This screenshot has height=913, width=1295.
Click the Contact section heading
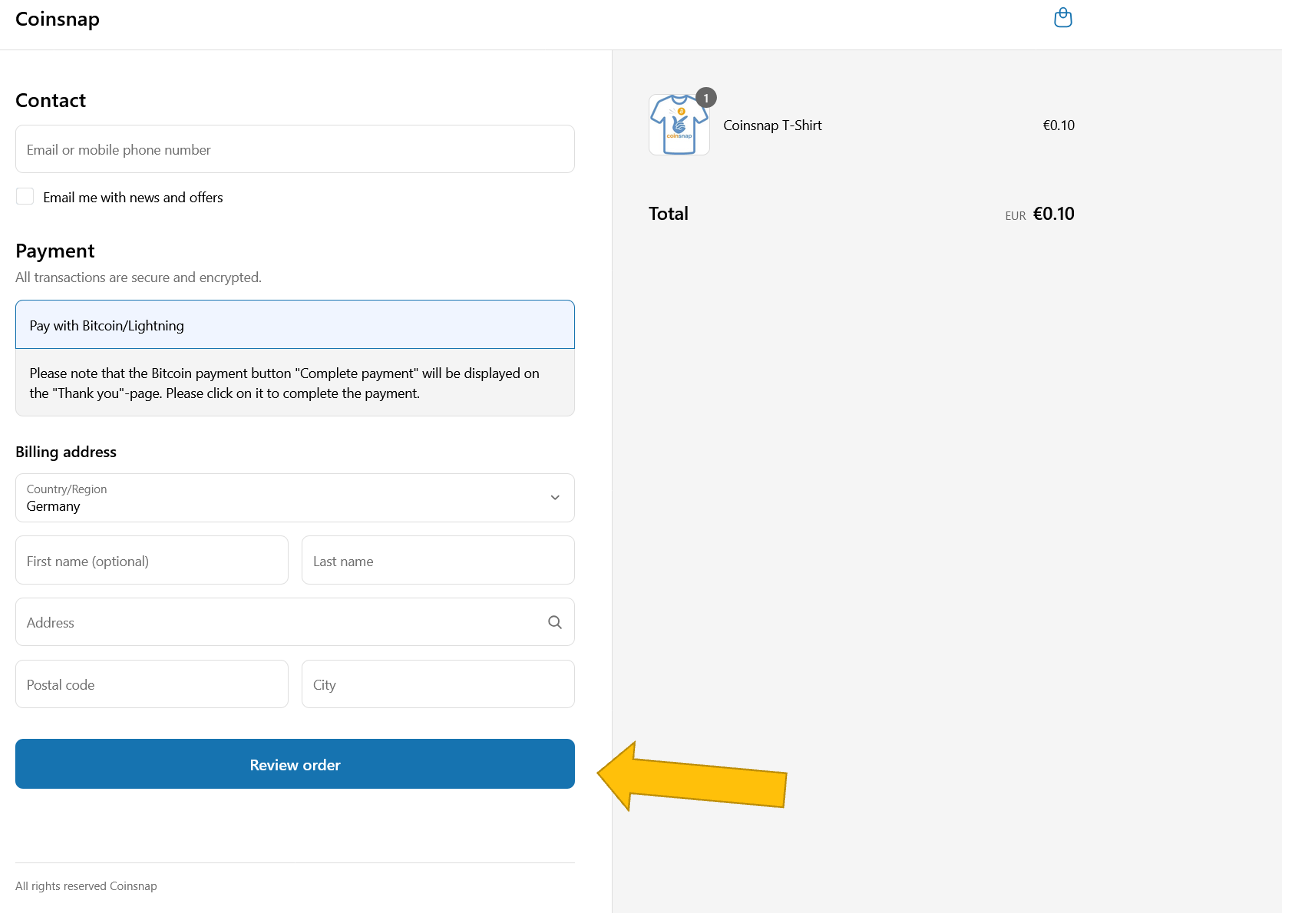50,100
